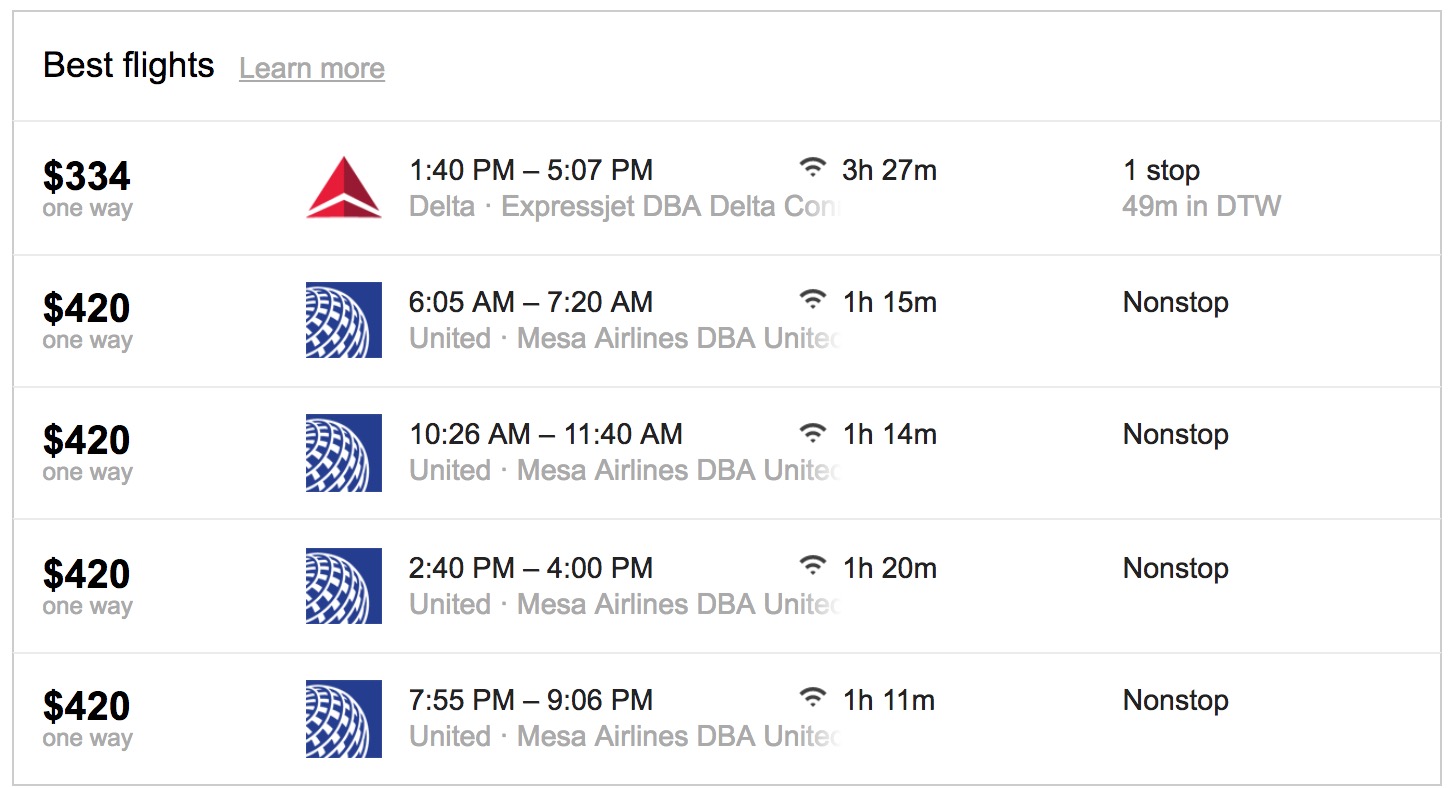1454x788 pixels.
Task: Click the Delta airline logo
Action: (x=343, y=187)
